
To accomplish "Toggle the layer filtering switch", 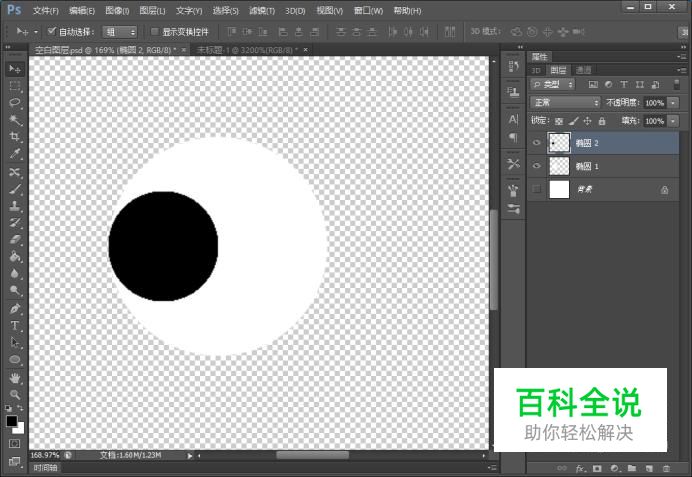I will (x=676, y=84).
